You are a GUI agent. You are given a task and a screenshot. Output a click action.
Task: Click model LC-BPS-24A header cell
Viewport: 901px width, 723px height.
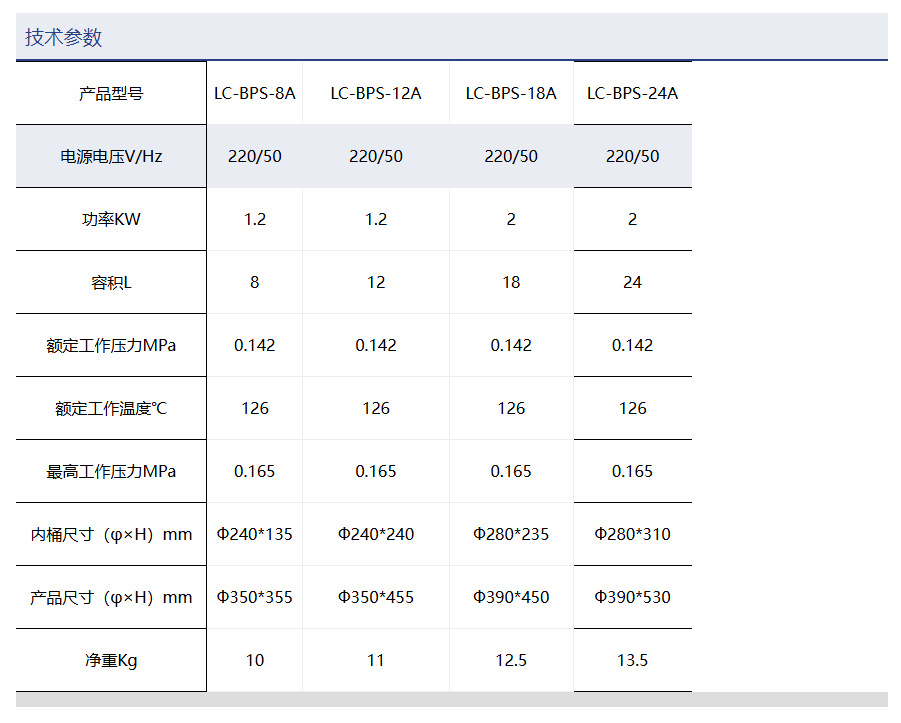pyautogui.click(x=632, y=93)
